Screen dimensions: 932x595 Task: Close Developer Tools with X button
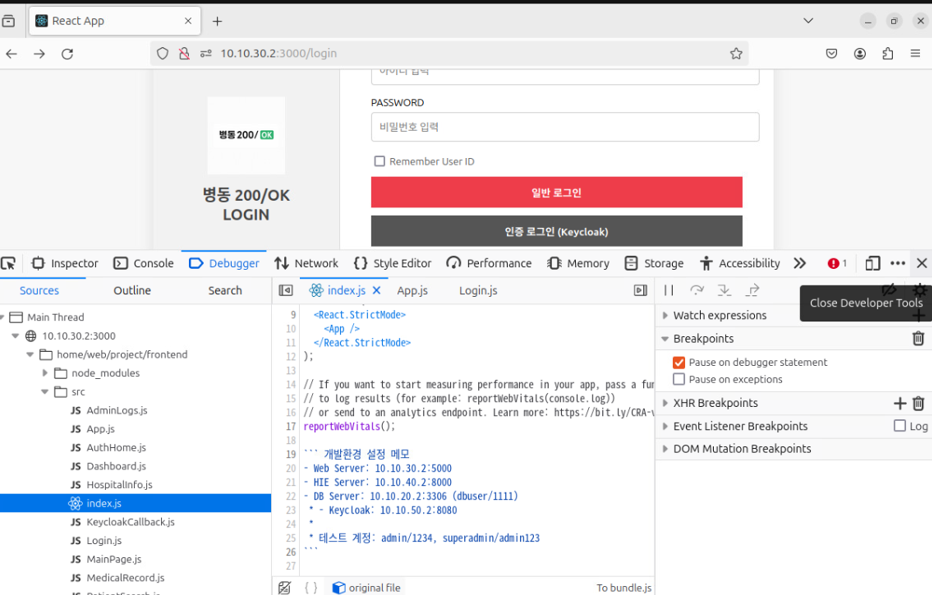click(x=922, y=263)
